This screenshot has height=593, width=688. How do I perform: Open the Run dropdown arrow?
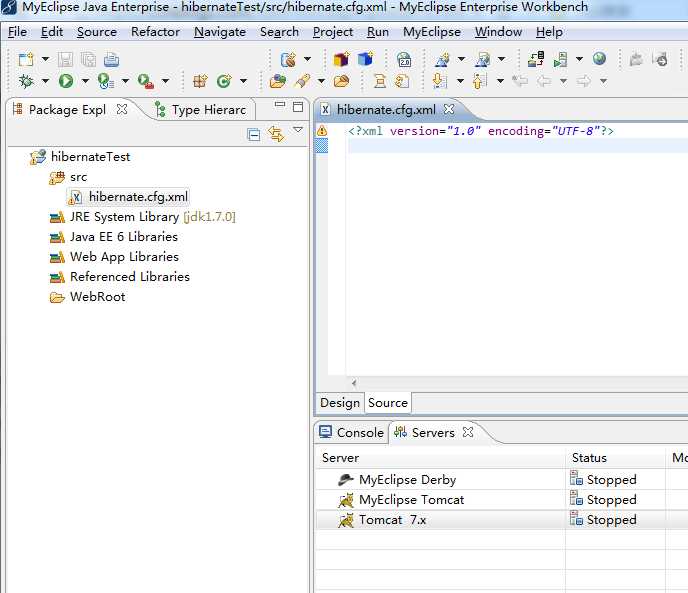pyautogui.click(x=85, y=81)
